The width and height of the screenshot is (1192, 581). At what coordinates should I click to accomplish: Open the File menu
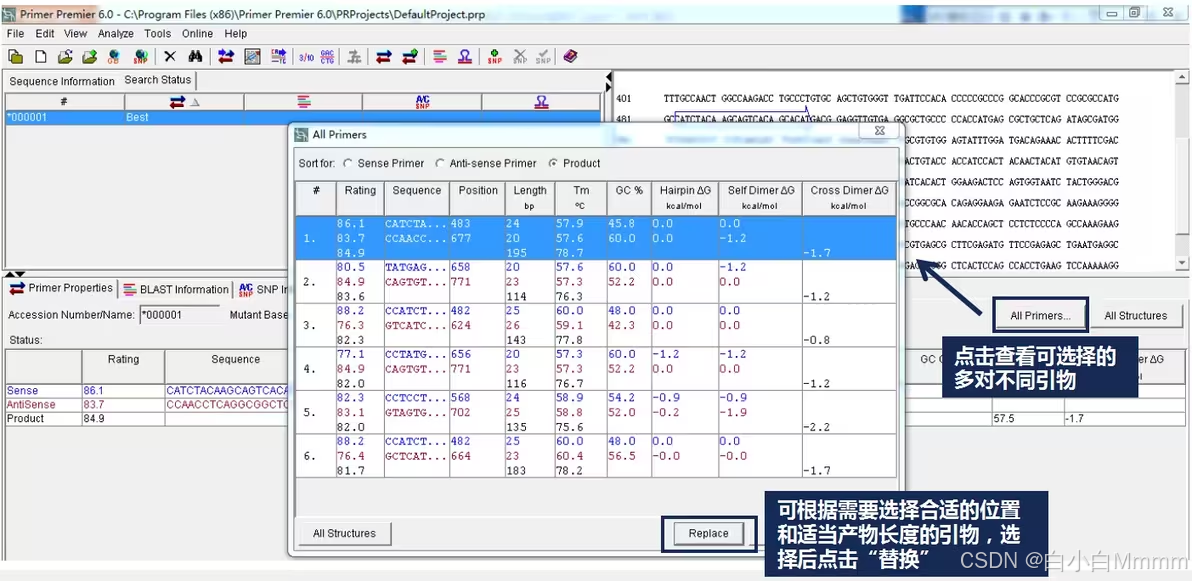[15, 33]
